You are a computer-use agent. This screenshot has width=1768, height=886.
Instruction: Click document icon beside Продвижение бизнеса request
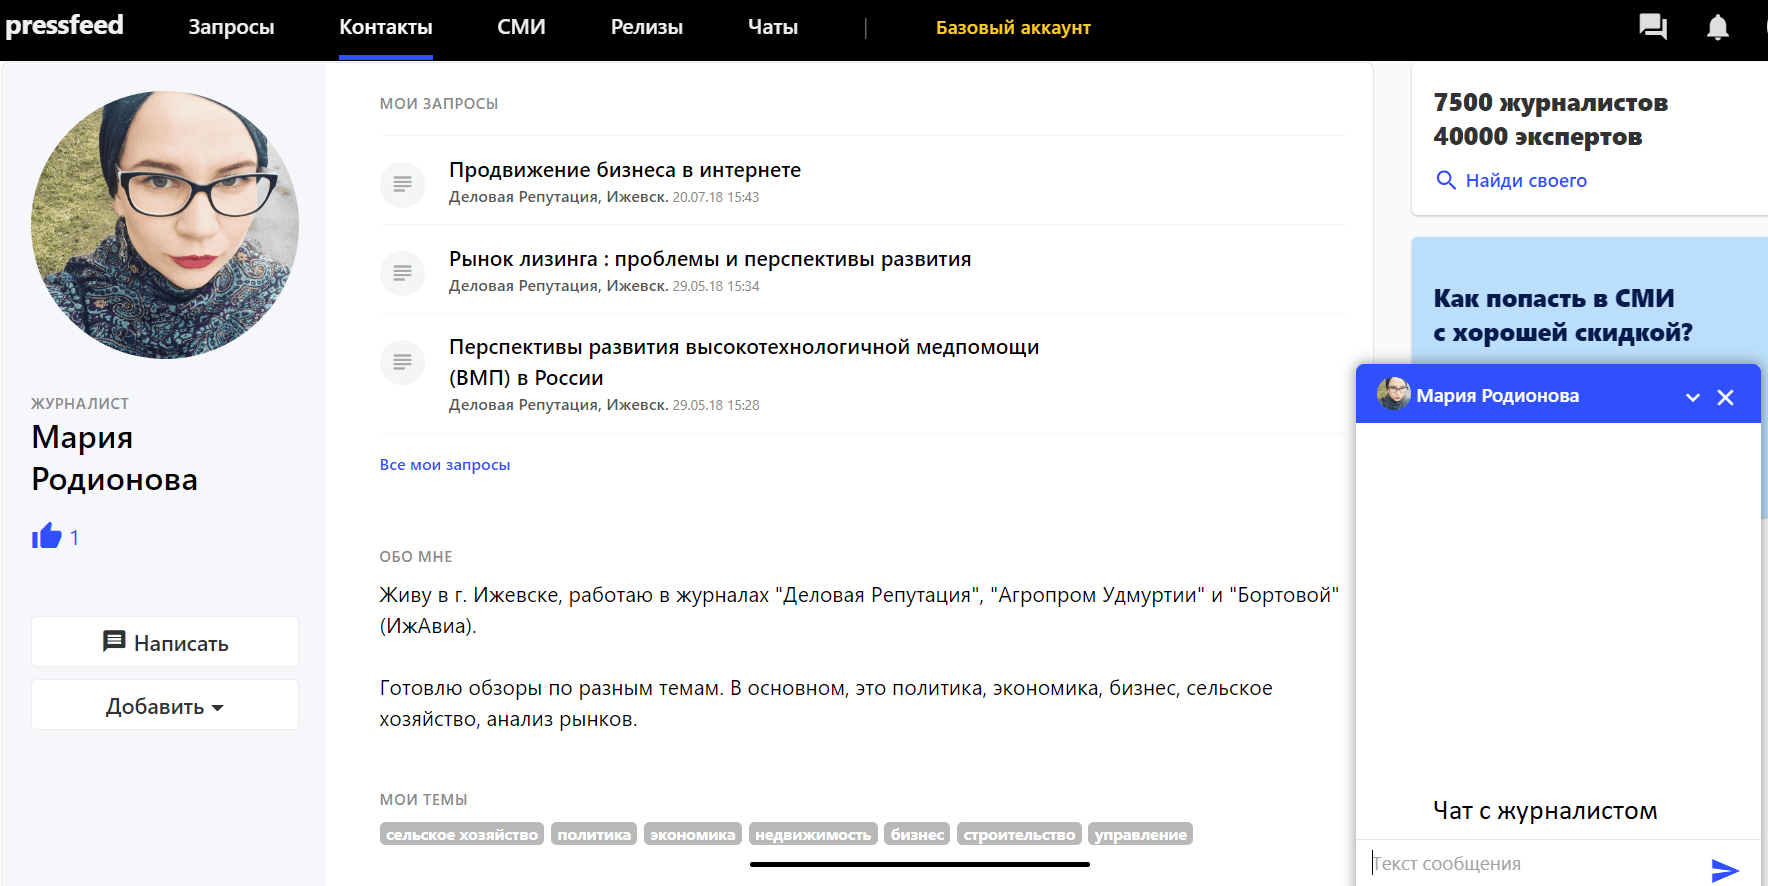(x=402, y=184)
